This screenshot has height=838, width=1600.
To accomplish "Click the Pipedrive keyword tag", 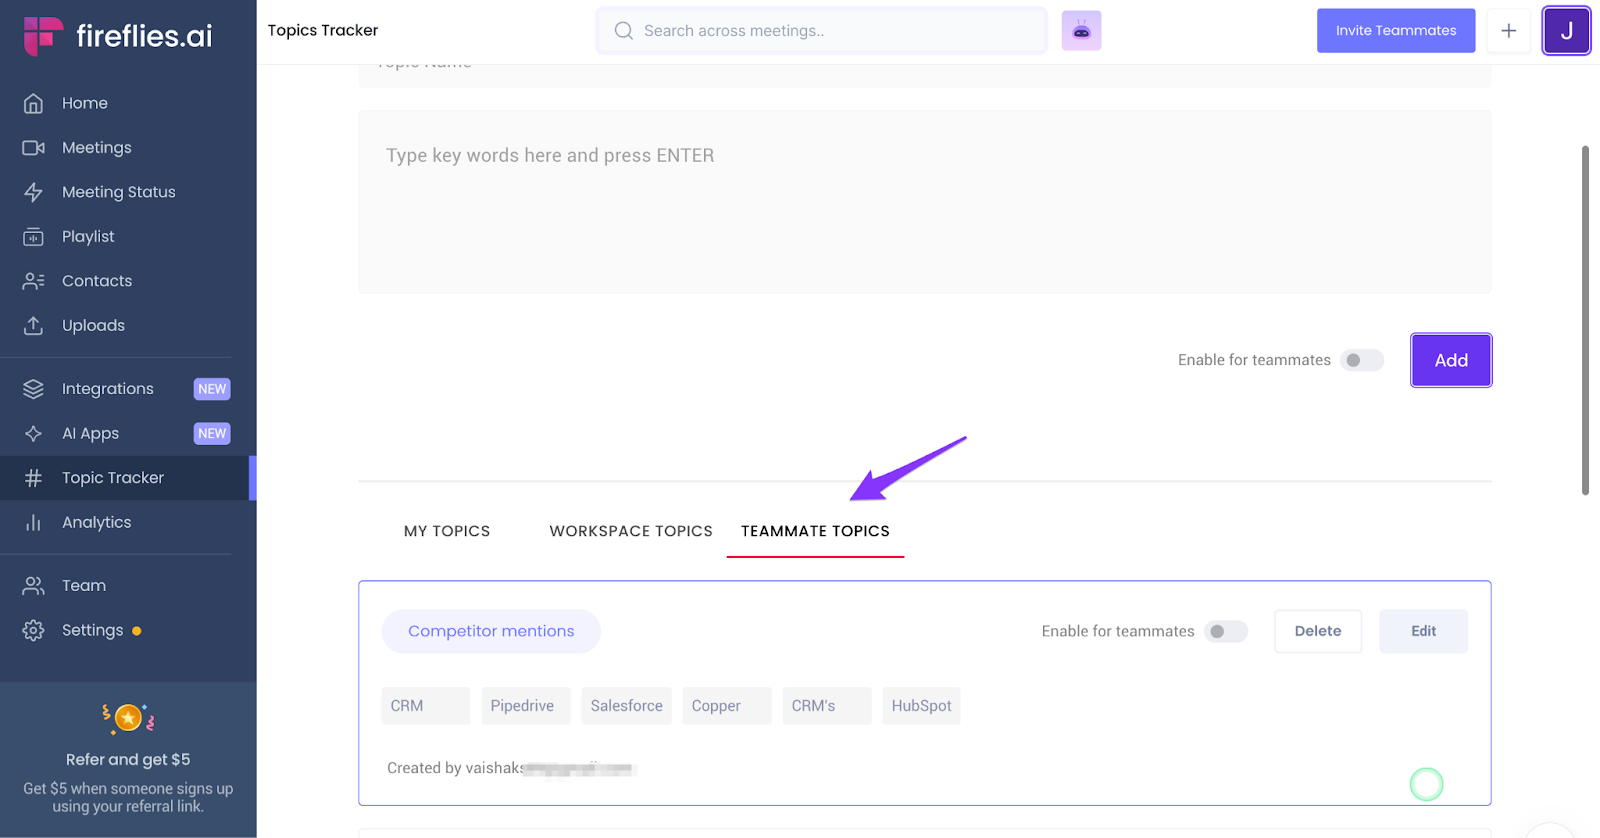I will pyautogui.click(x=525, y=706).
